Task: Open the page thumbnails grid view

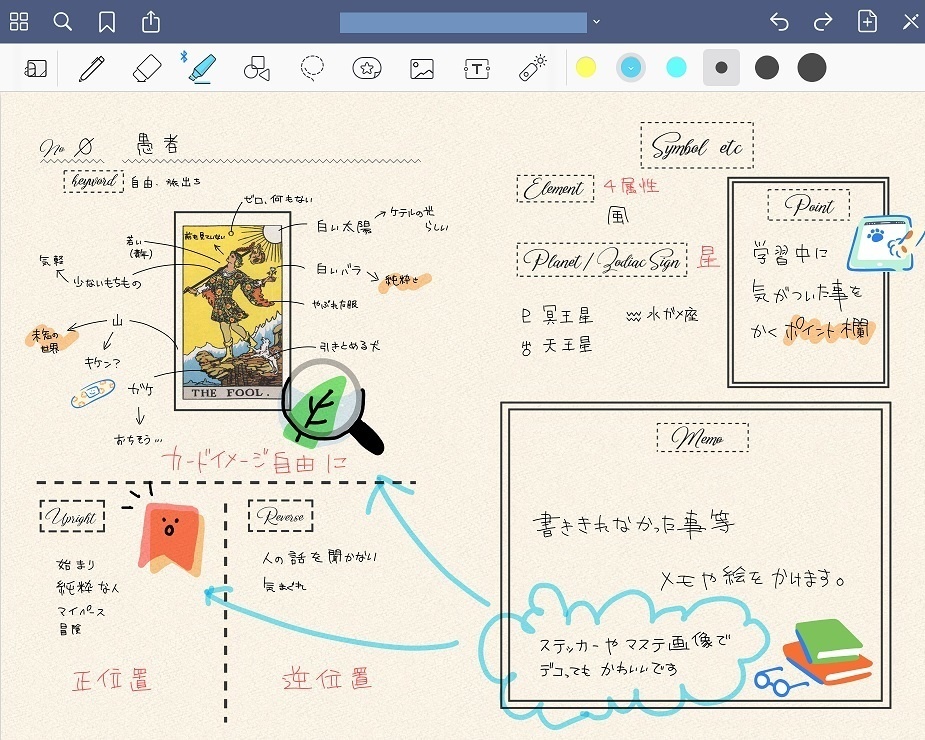Action: (x=19, y=21)
